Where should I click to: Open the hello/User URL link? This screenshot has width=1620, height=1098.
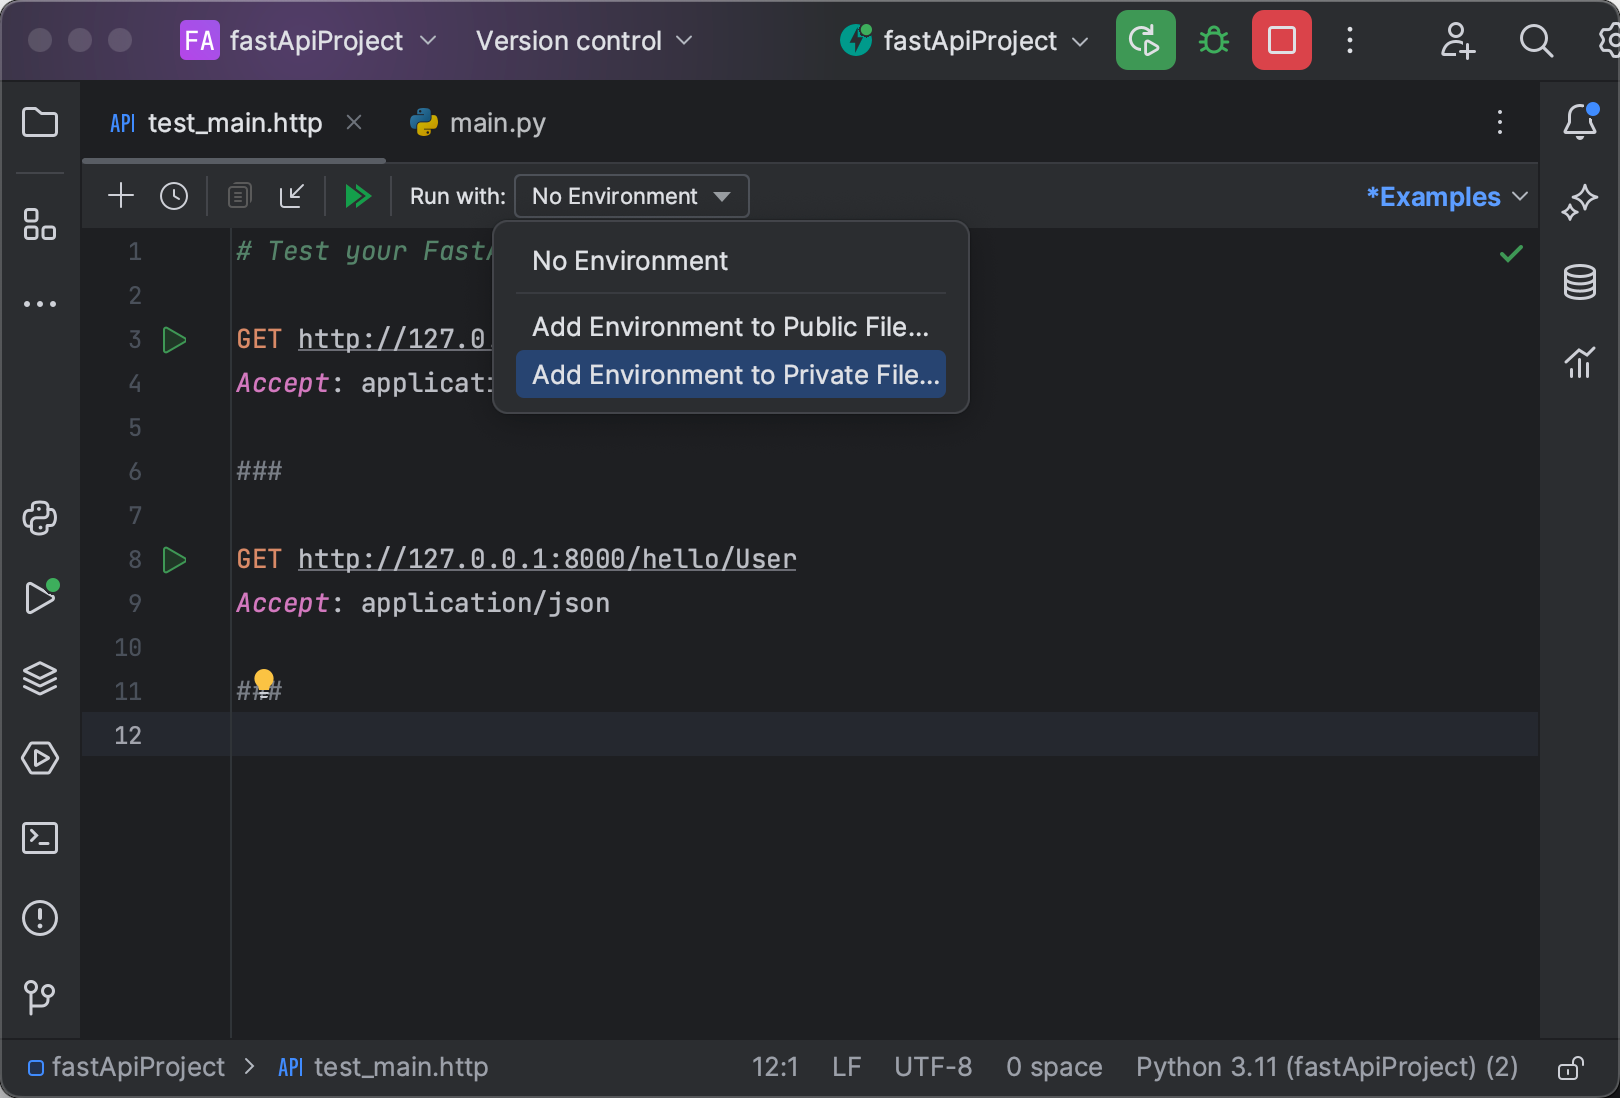click(x=547, y=559)
